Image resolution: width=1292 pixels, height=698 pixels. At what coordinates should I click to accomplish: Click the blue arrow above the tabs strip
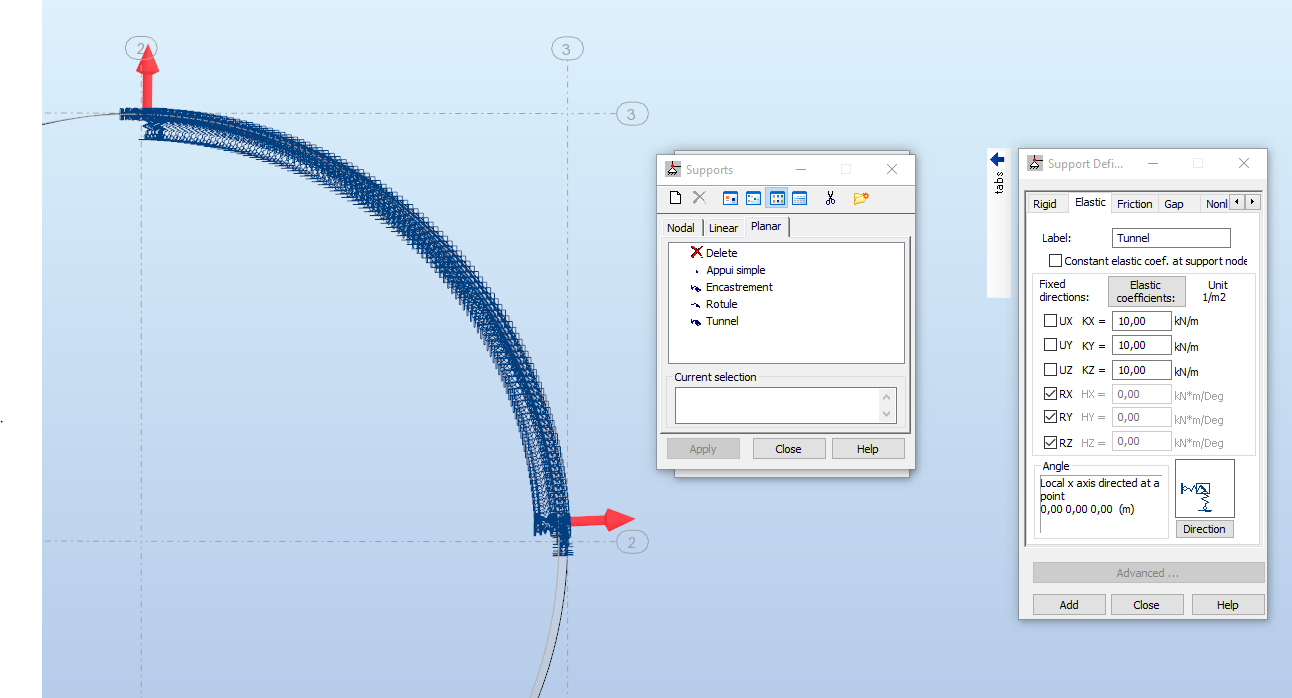[997, 159]
